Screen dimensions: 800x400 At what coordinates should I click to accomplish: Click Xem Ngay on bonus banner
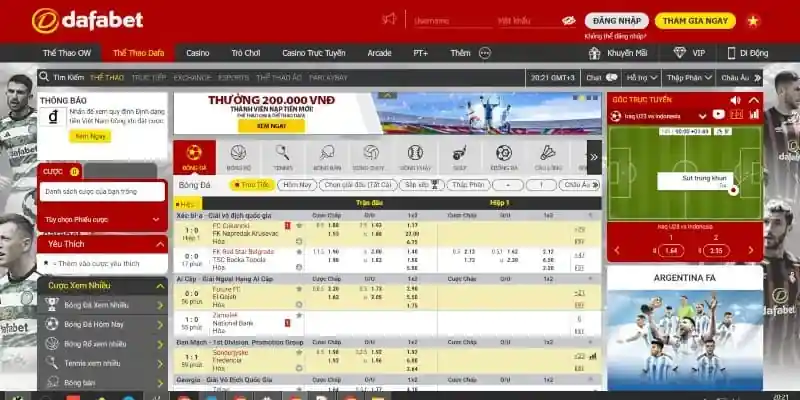tap(271, 126)
